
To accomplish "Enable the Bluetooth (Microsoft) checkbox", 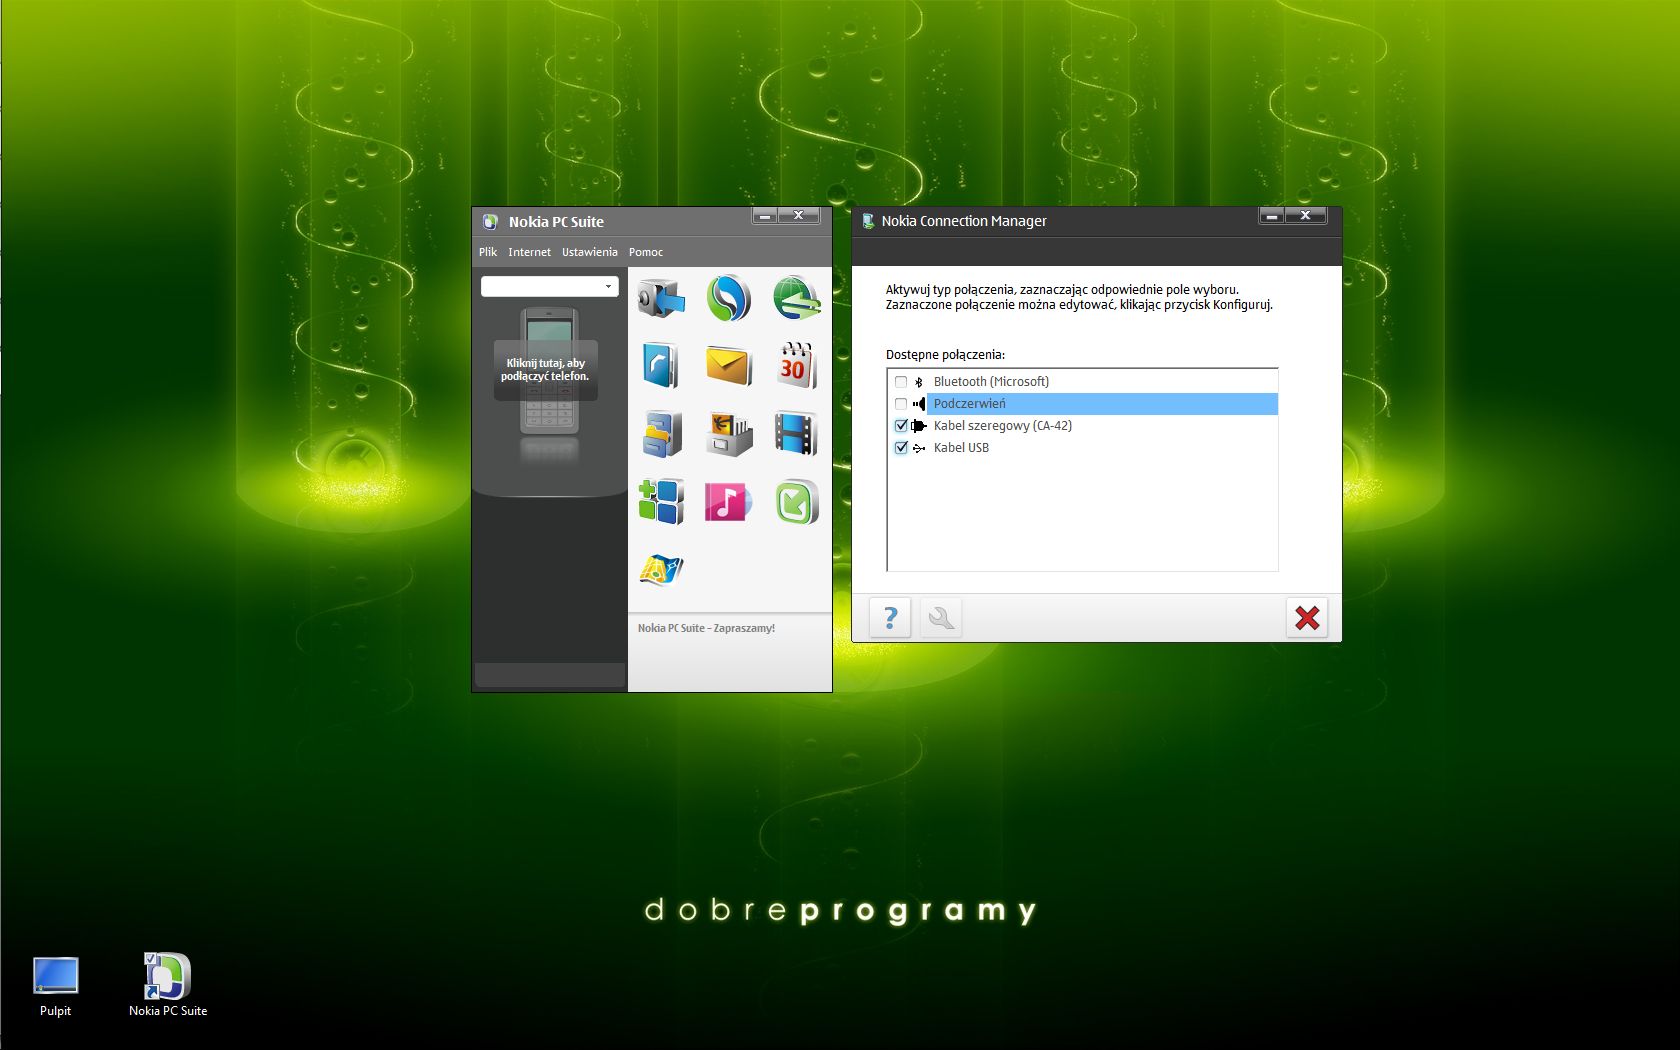I will tap(901, 382).
